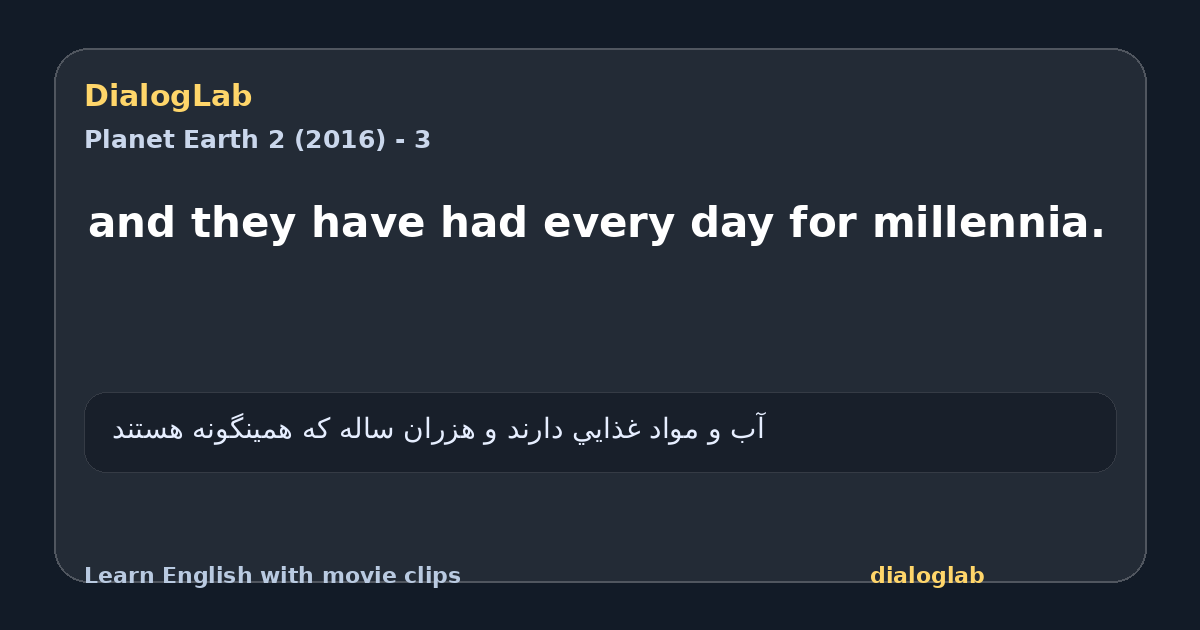1200x630 pixels.
Task: Click the word "they" in the subtitle
Action: [242, 225]
